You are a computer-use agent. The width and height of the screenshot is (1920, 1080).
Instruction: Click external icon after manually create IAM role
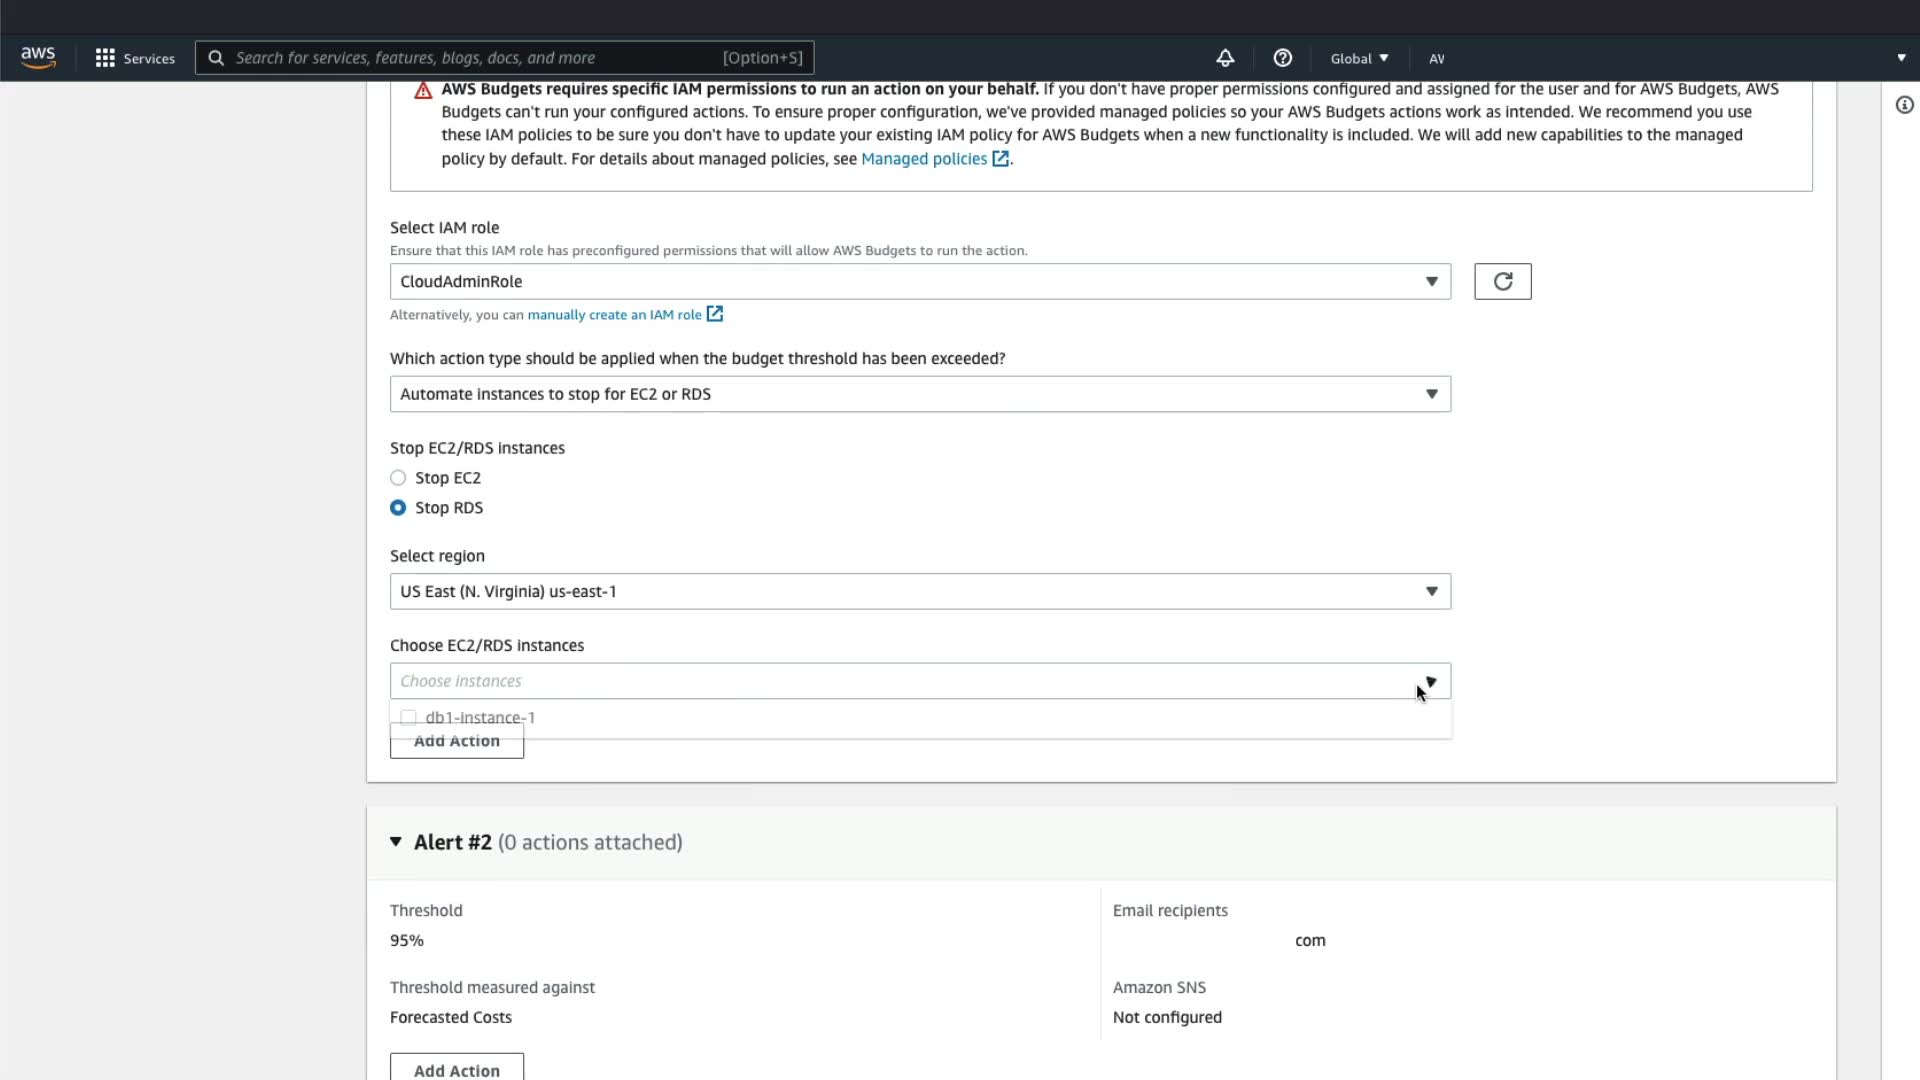click(x=715, y=314)
